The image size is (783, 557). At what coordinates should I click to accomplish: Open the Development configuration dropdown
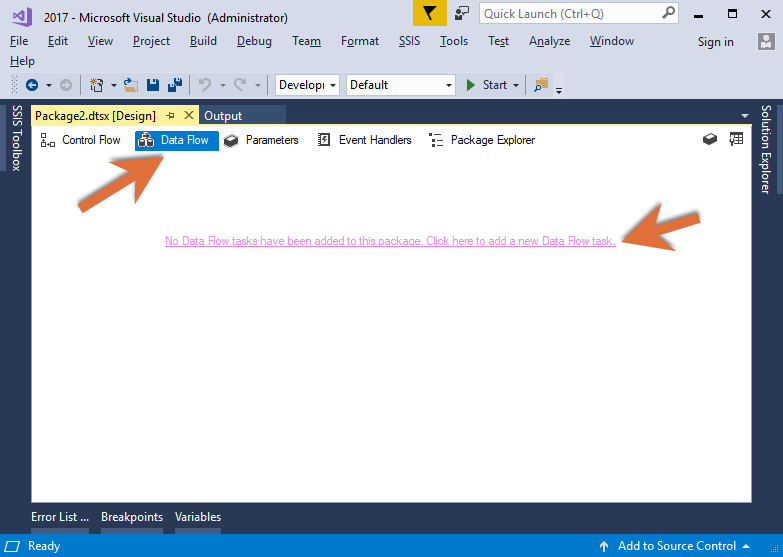point(307,85)
